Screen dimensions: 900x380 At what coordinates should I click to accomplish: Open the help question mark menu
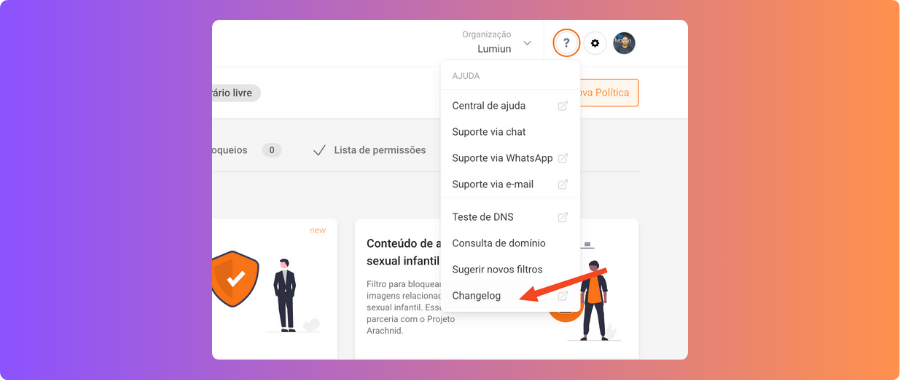pyautogui.click(x=566, y=43)
